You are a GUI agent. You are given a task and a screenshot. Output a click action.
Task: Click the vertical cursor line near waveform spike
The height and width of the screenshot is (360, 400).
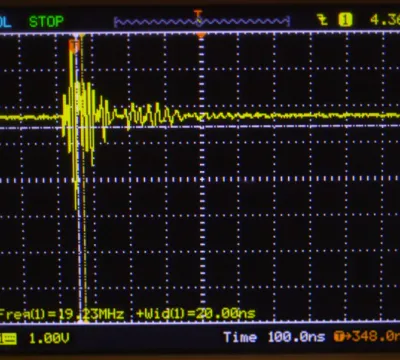[79, 178]
